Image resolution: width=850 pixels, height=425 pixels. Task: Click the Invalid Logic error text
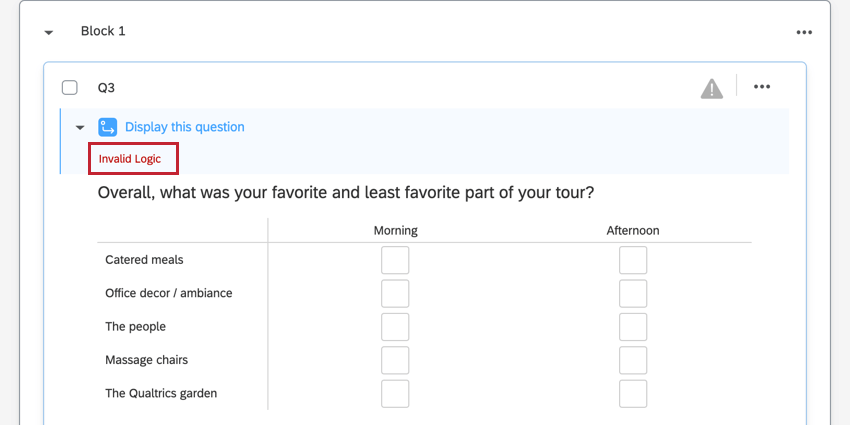tap(130, 159)
